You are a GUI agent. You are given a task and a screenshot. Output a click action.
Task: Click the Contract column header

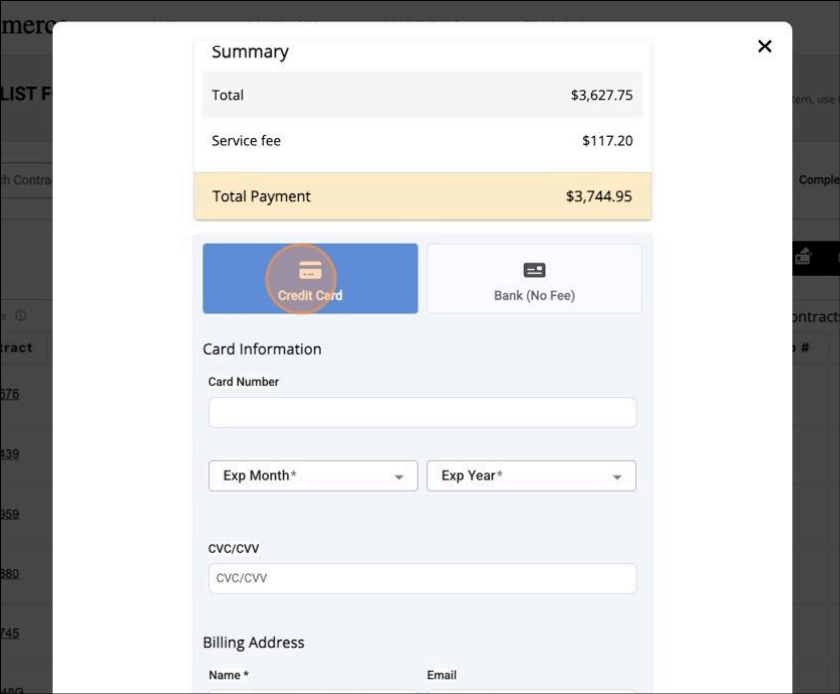(x=17, y=348)
